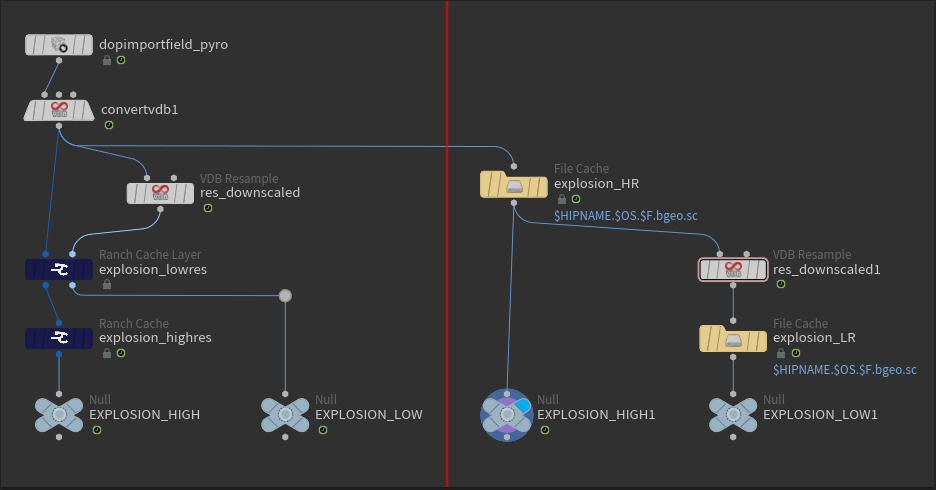The height and width of the screenshot is (490, 936).
Task: Toggle lock badge under explosion_HR
Action: (x=562, y=199)
